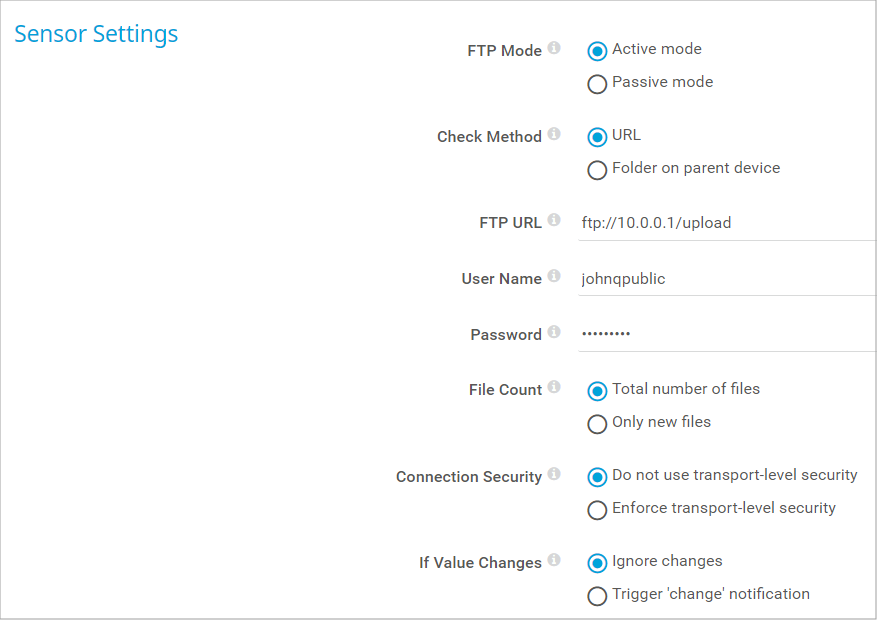The height and width of the screenshot is (620, 877).
Task: Click the info icon beside User Name
Action: click(554, 276)
